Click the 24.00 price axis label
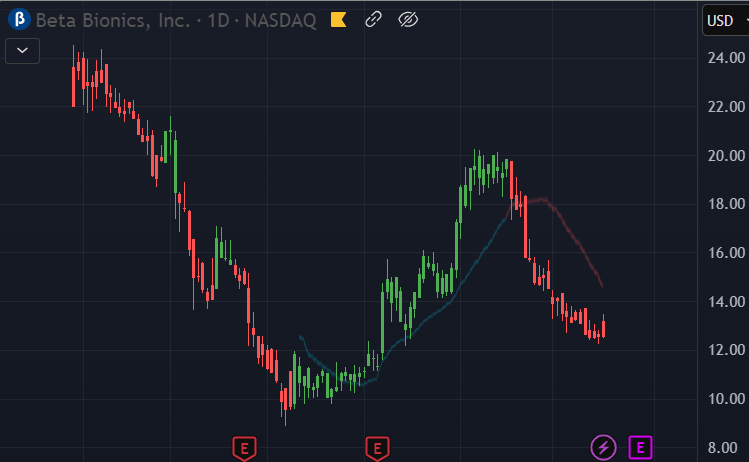This screenshot has width=749, height=462. coord(726,58)
